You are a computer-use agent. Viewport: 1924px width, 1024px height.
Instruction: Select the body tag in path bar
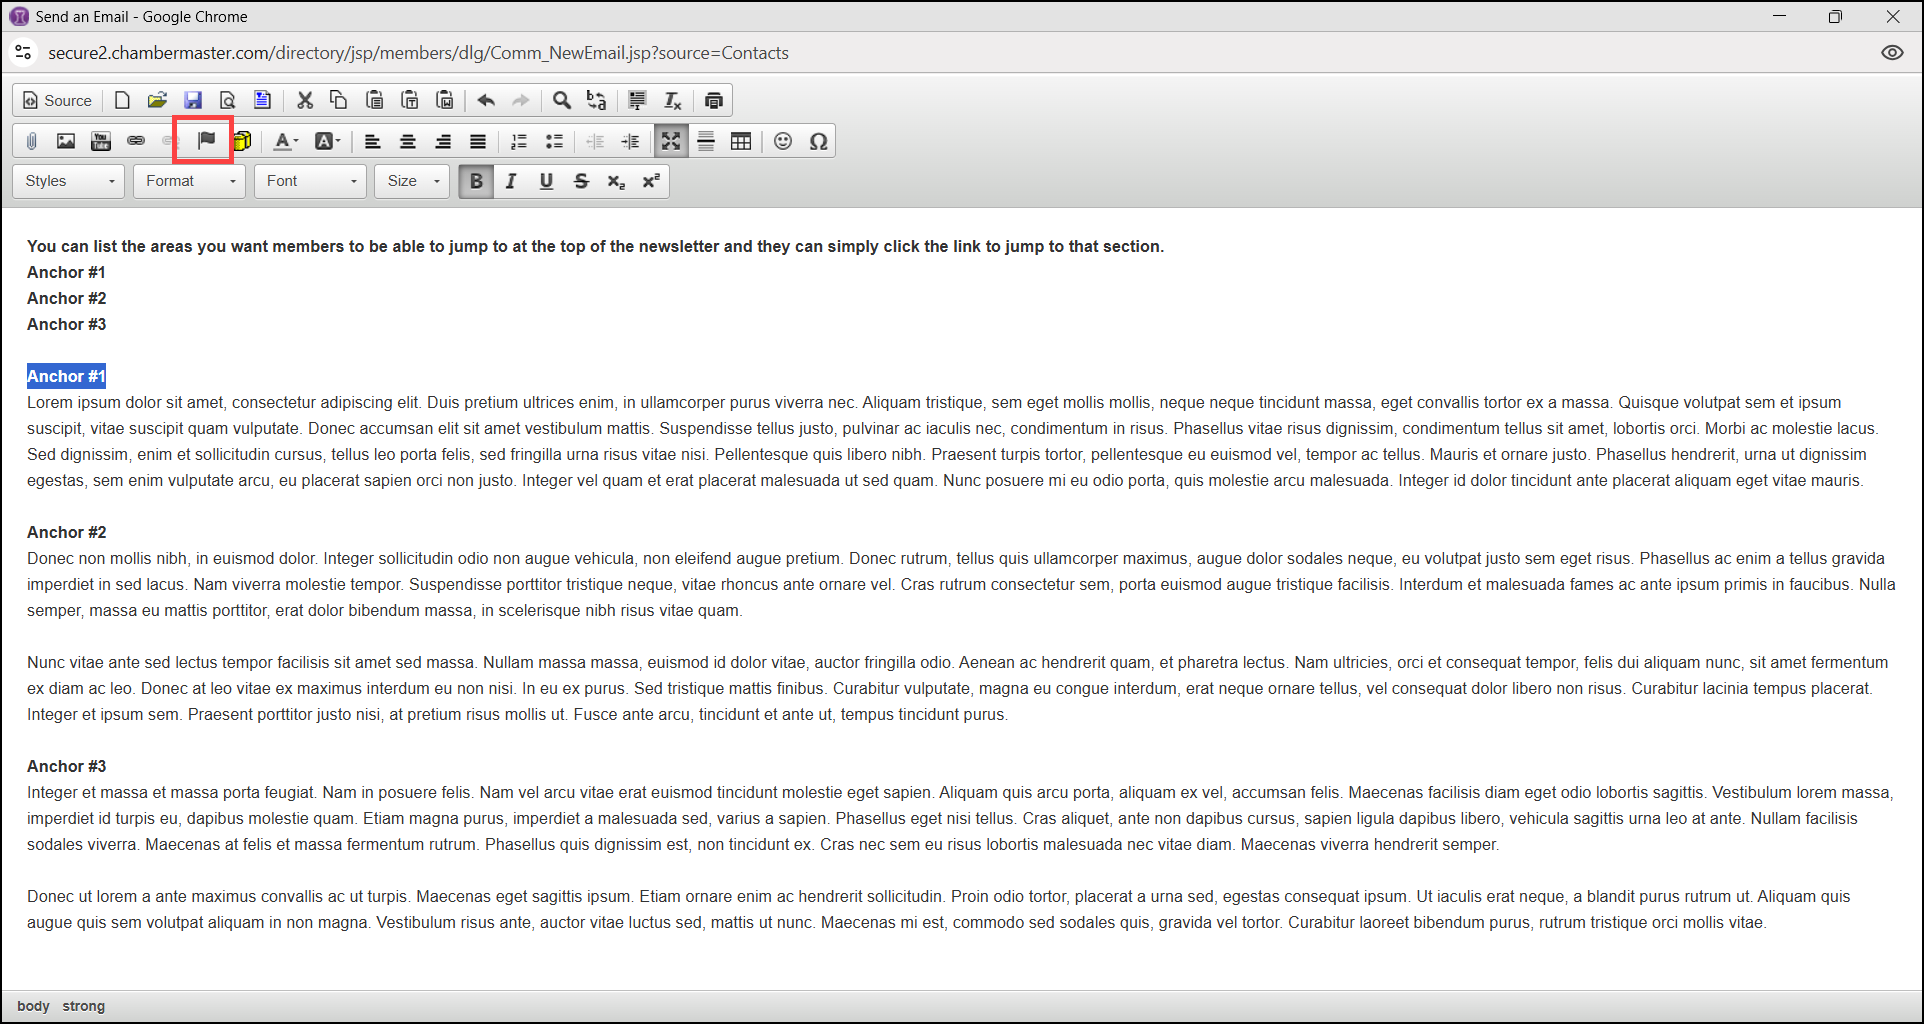[33, 1006]
